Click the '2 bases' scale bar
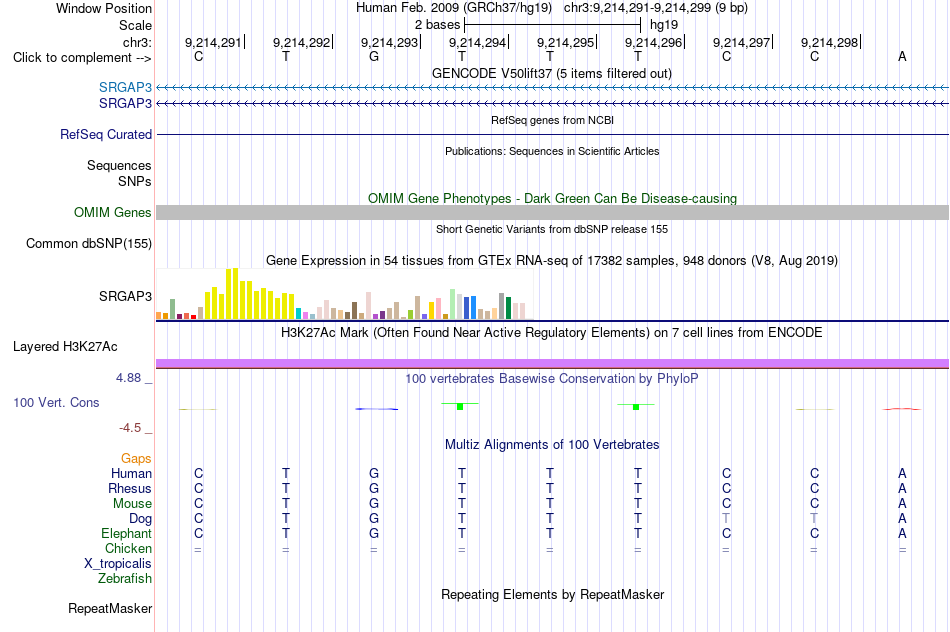950x632 pixels. coord(552,25)
